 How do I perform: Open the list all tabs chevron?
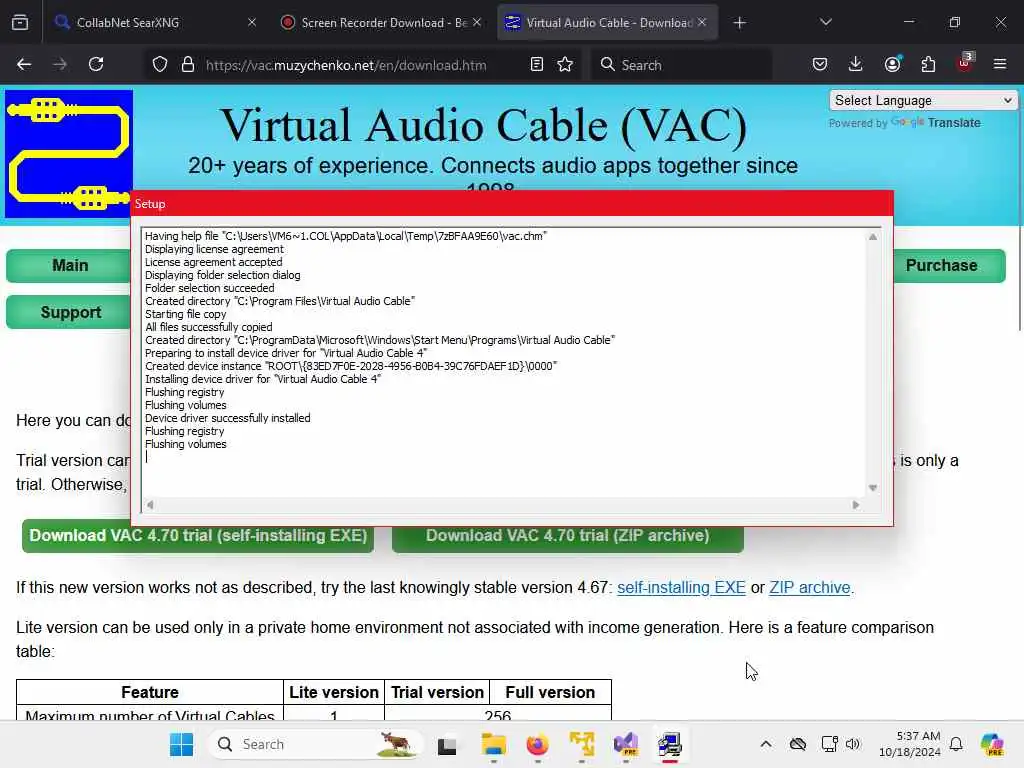point(825,22)
